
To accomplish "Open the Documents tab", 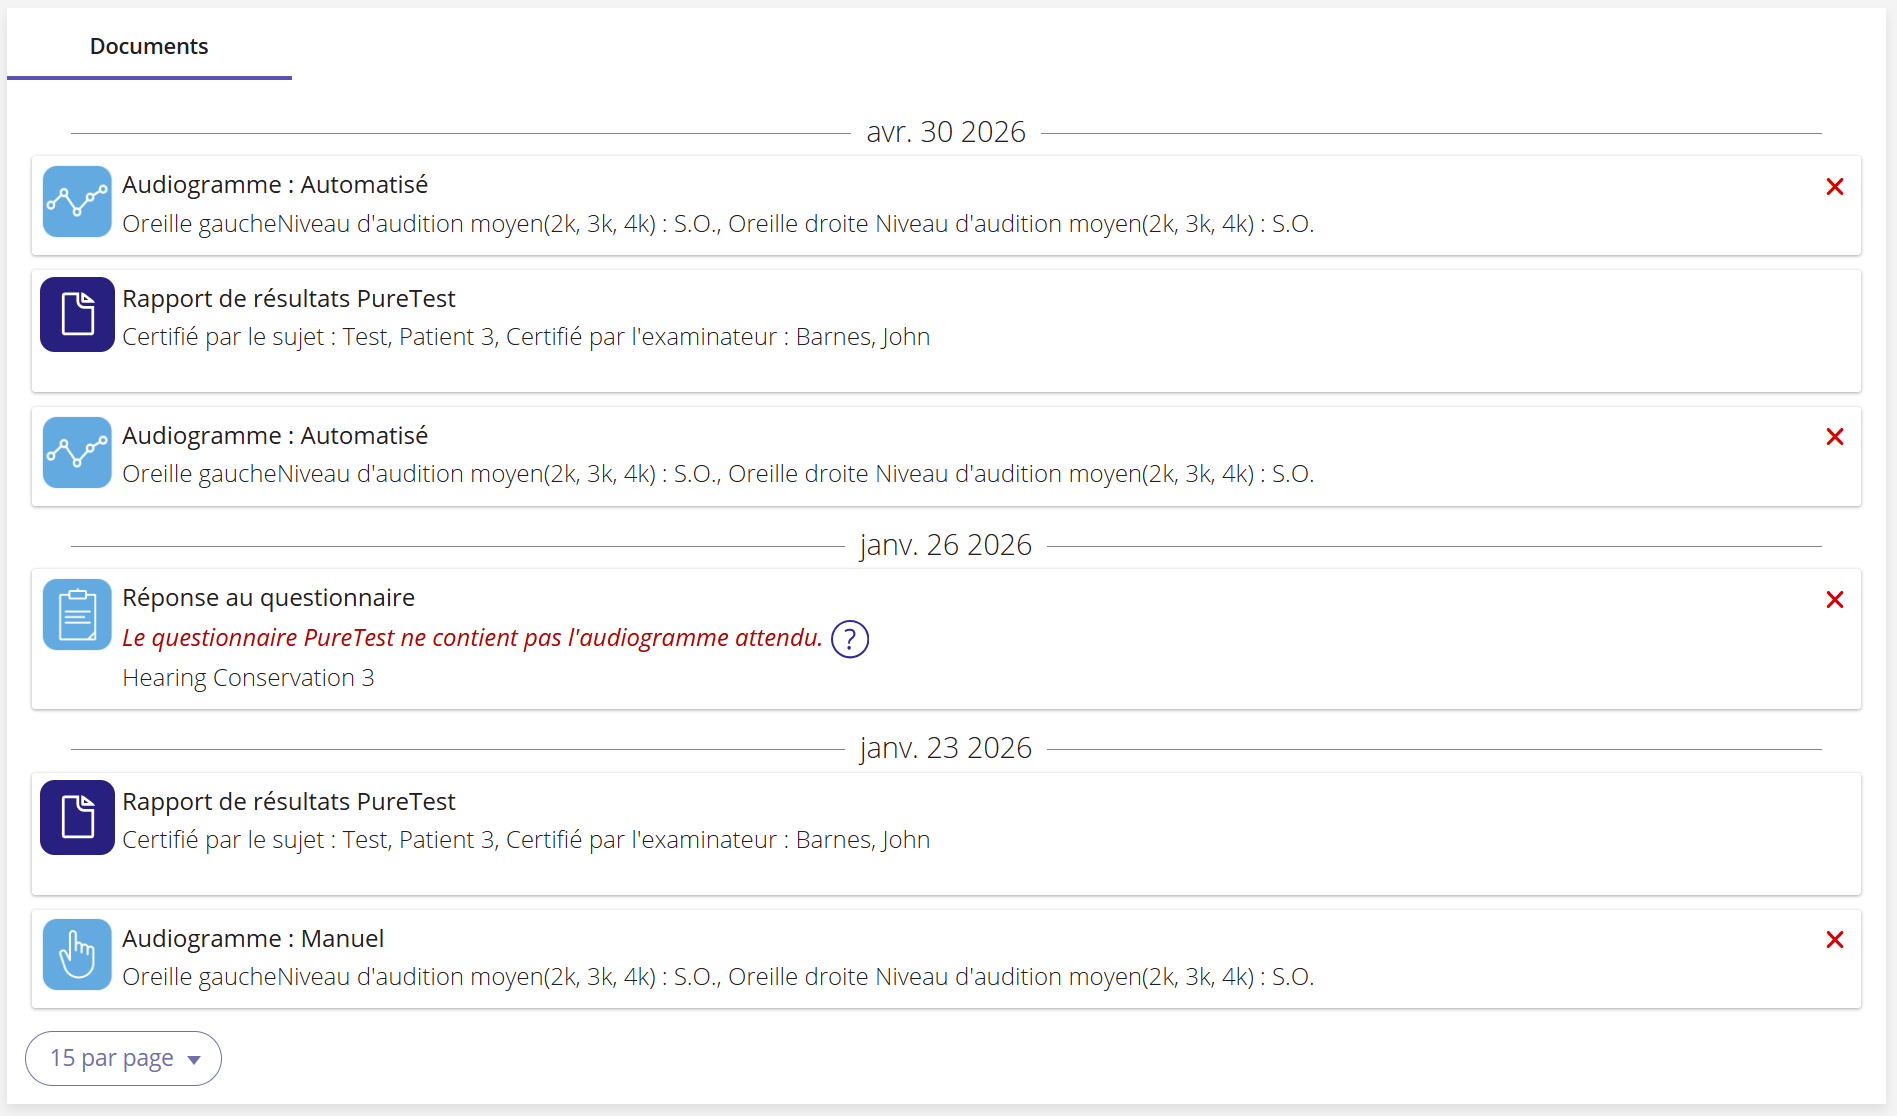I will pyautogui.click(x=149, y=46).
